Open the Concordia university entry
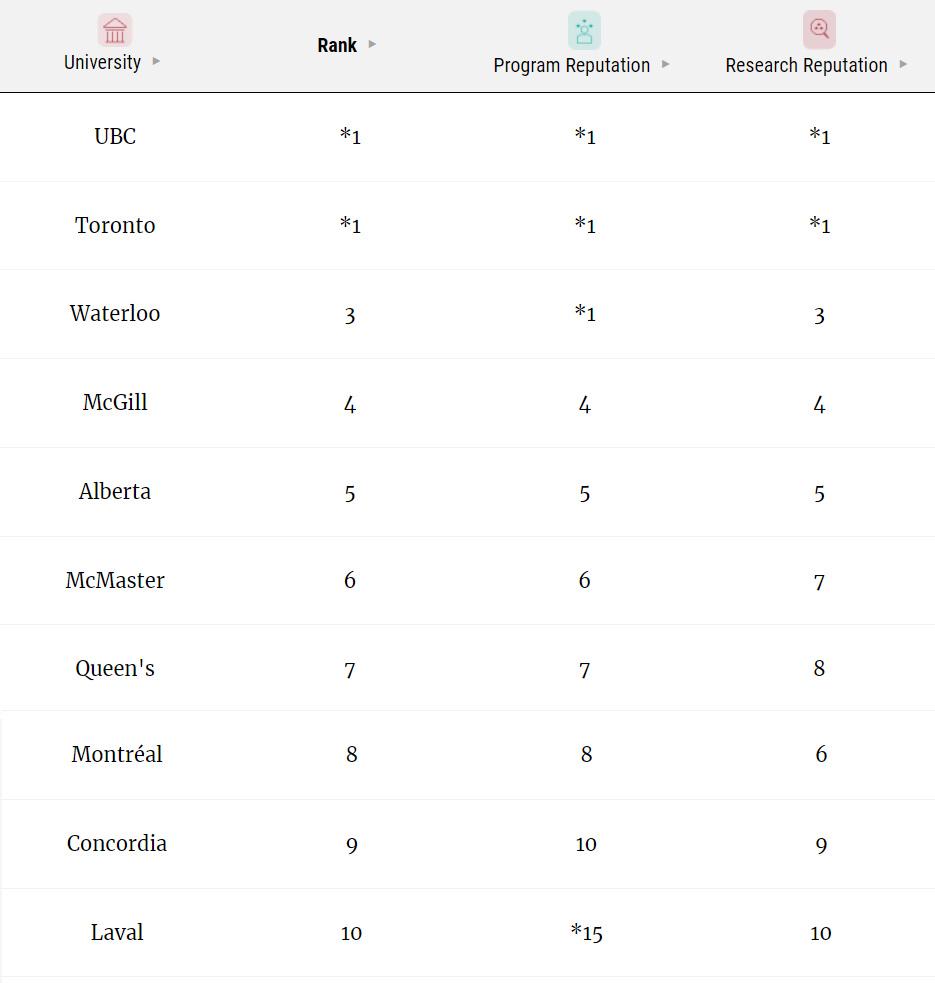935x983 pixels. pyautogui.click(x=116, y=843)
